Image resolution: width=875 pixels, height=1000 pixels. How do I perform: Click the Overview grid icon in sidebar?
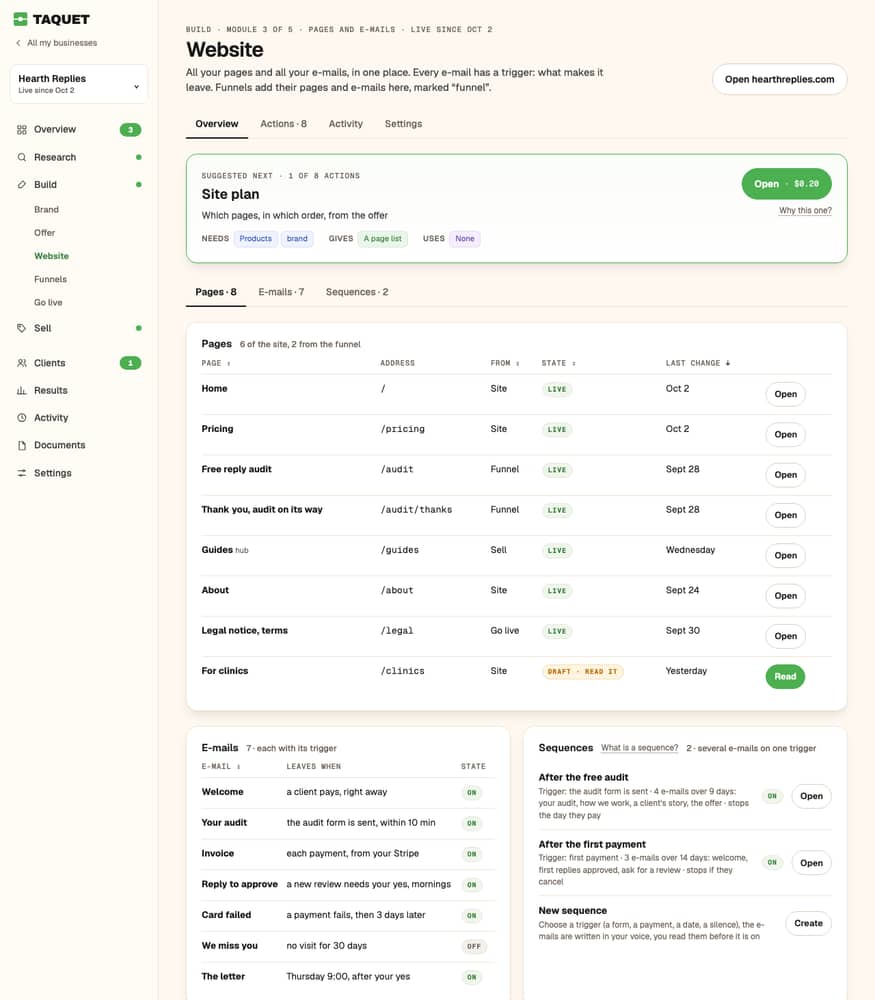22,129
